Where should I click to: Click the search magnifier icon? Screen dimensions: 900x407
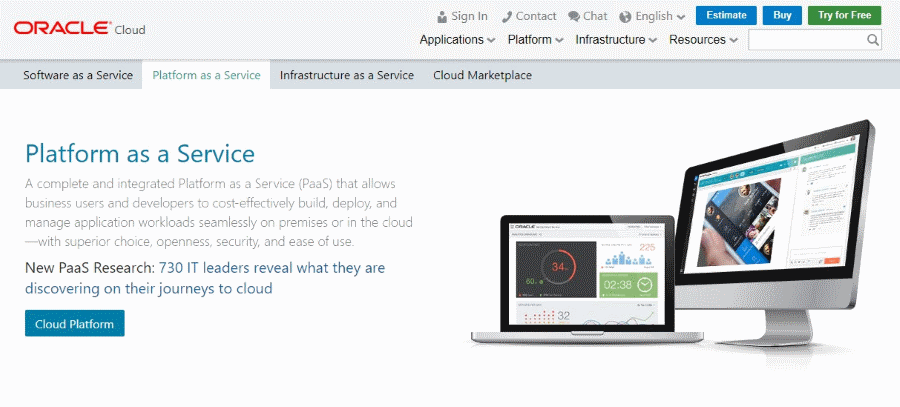[x=872, y=40]
